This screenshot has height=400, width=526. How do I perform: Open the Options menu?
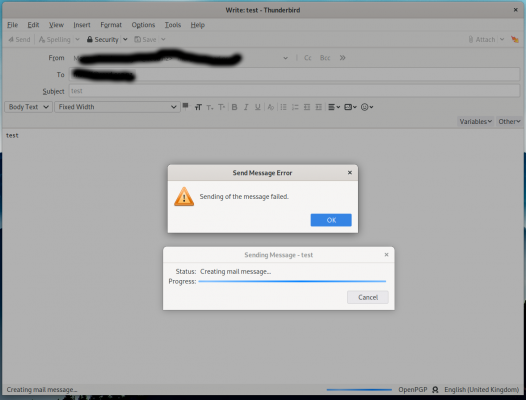click(x=143, y=25)
